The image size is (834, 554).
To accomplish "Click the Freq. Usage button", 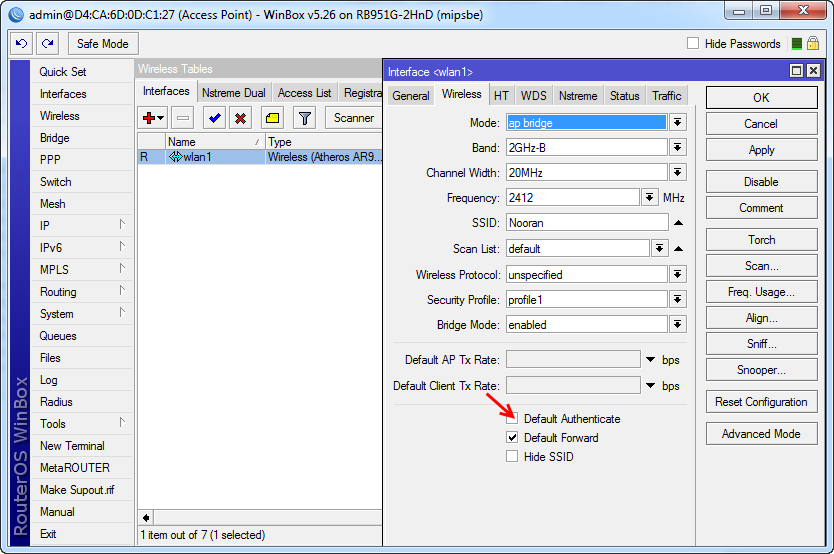I will click(x=761, y=292).
